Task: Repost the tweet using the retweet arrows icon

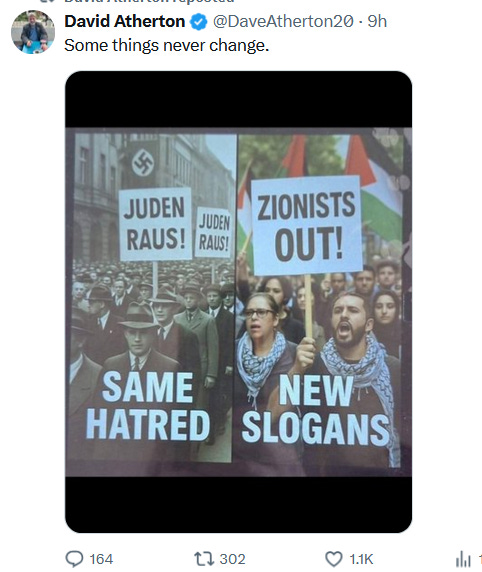Action: coord(204,559)
